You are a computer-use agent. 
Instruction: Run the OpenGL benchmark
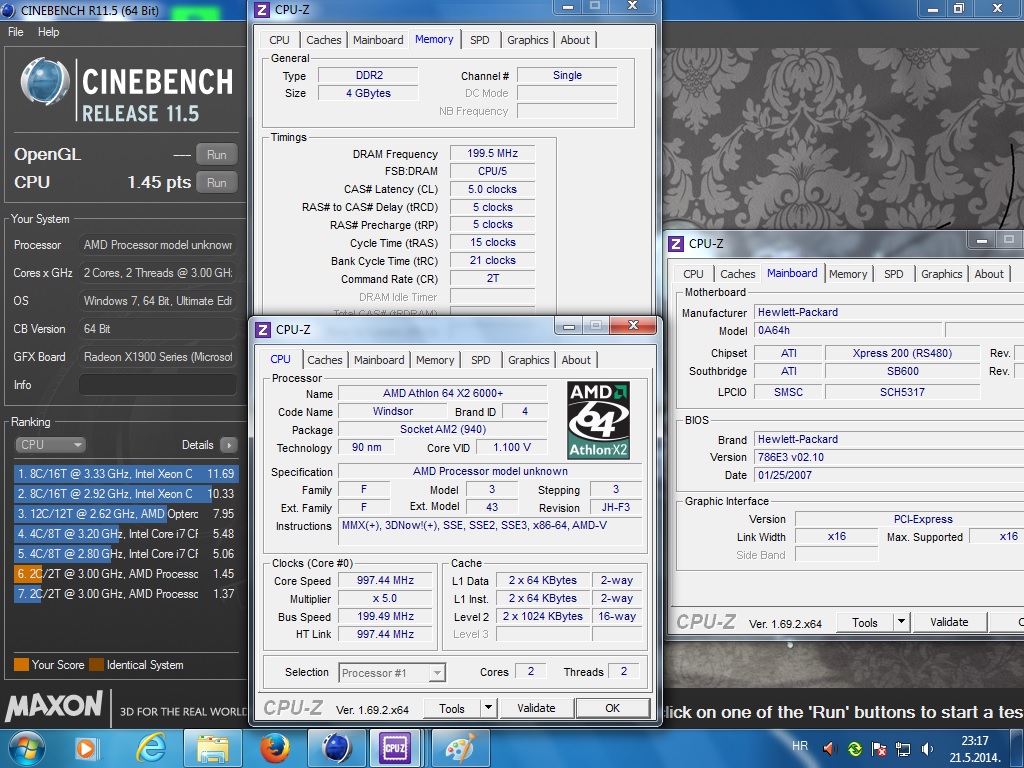(217, 155)
